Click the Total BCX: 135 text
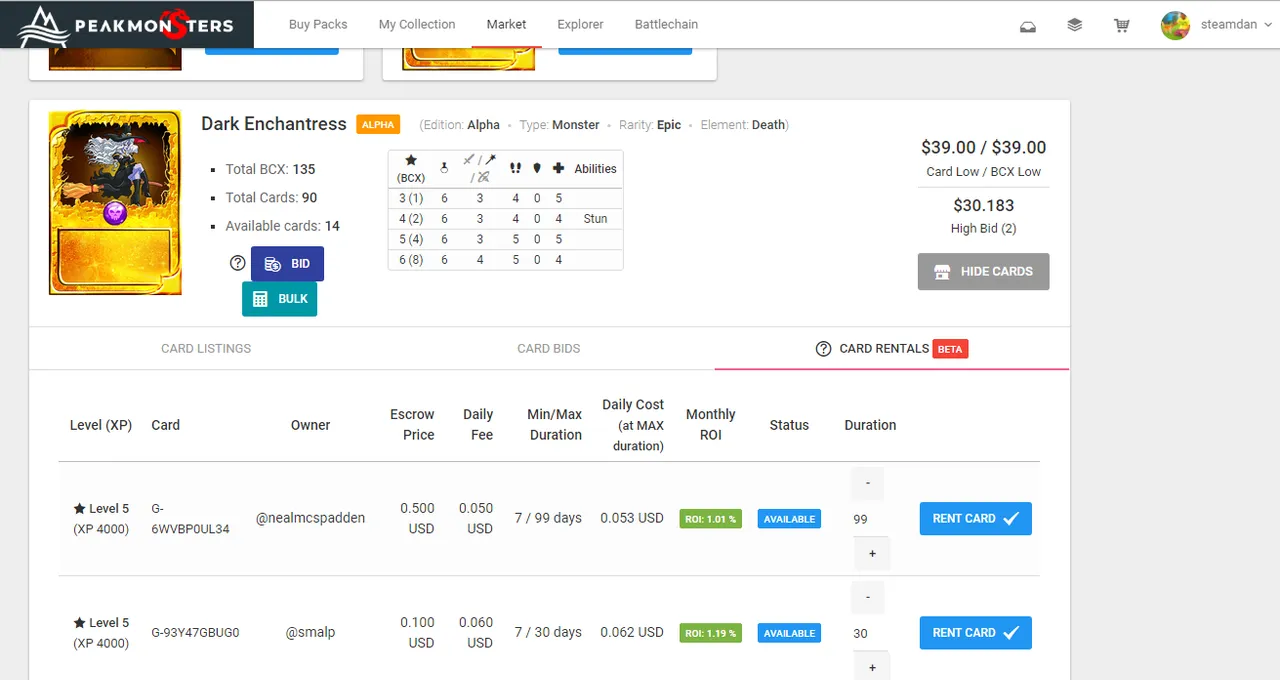The width and height of the screenshot is (1280, 680). (x=270, y=169)
